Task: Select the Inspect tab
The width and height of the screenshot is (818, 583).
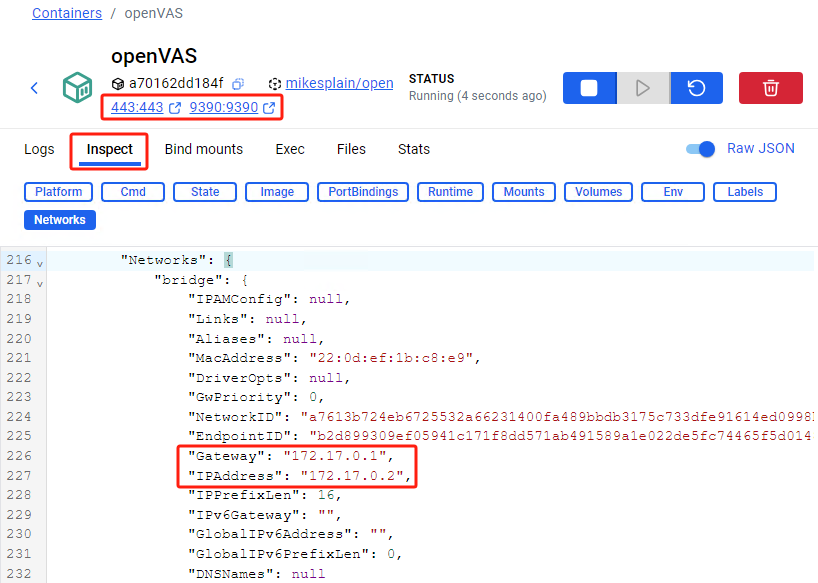Action: tap(110, 149)
